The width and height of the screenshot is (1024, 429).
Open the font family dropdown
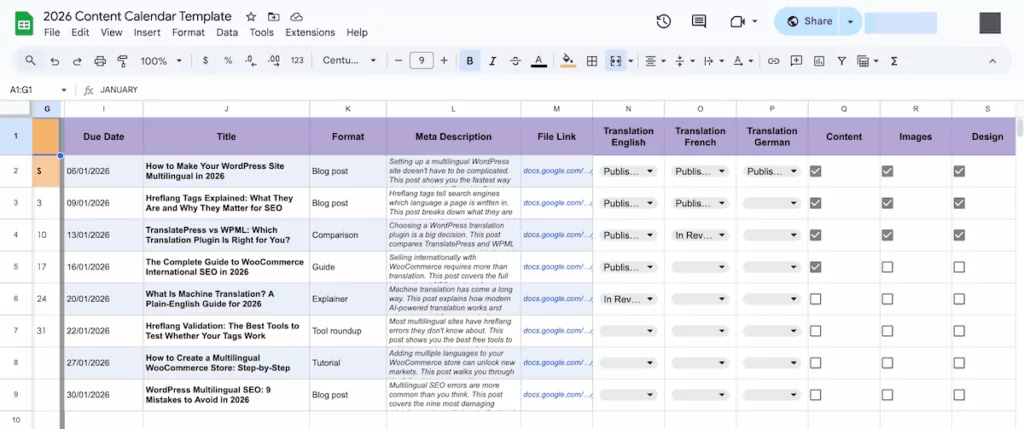click(x=349, y=61)
